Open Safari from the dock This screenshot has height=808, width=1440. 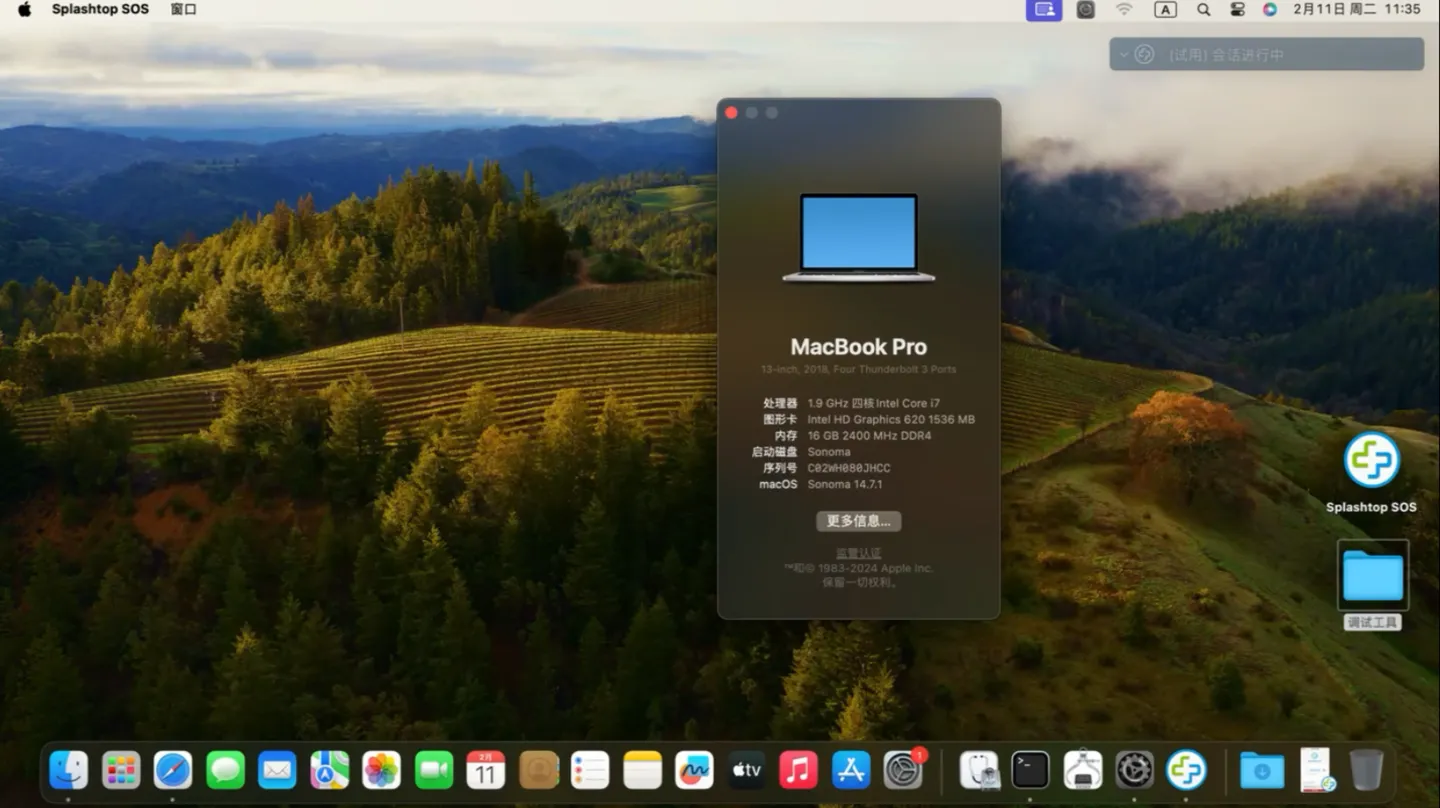coord(173,770)
